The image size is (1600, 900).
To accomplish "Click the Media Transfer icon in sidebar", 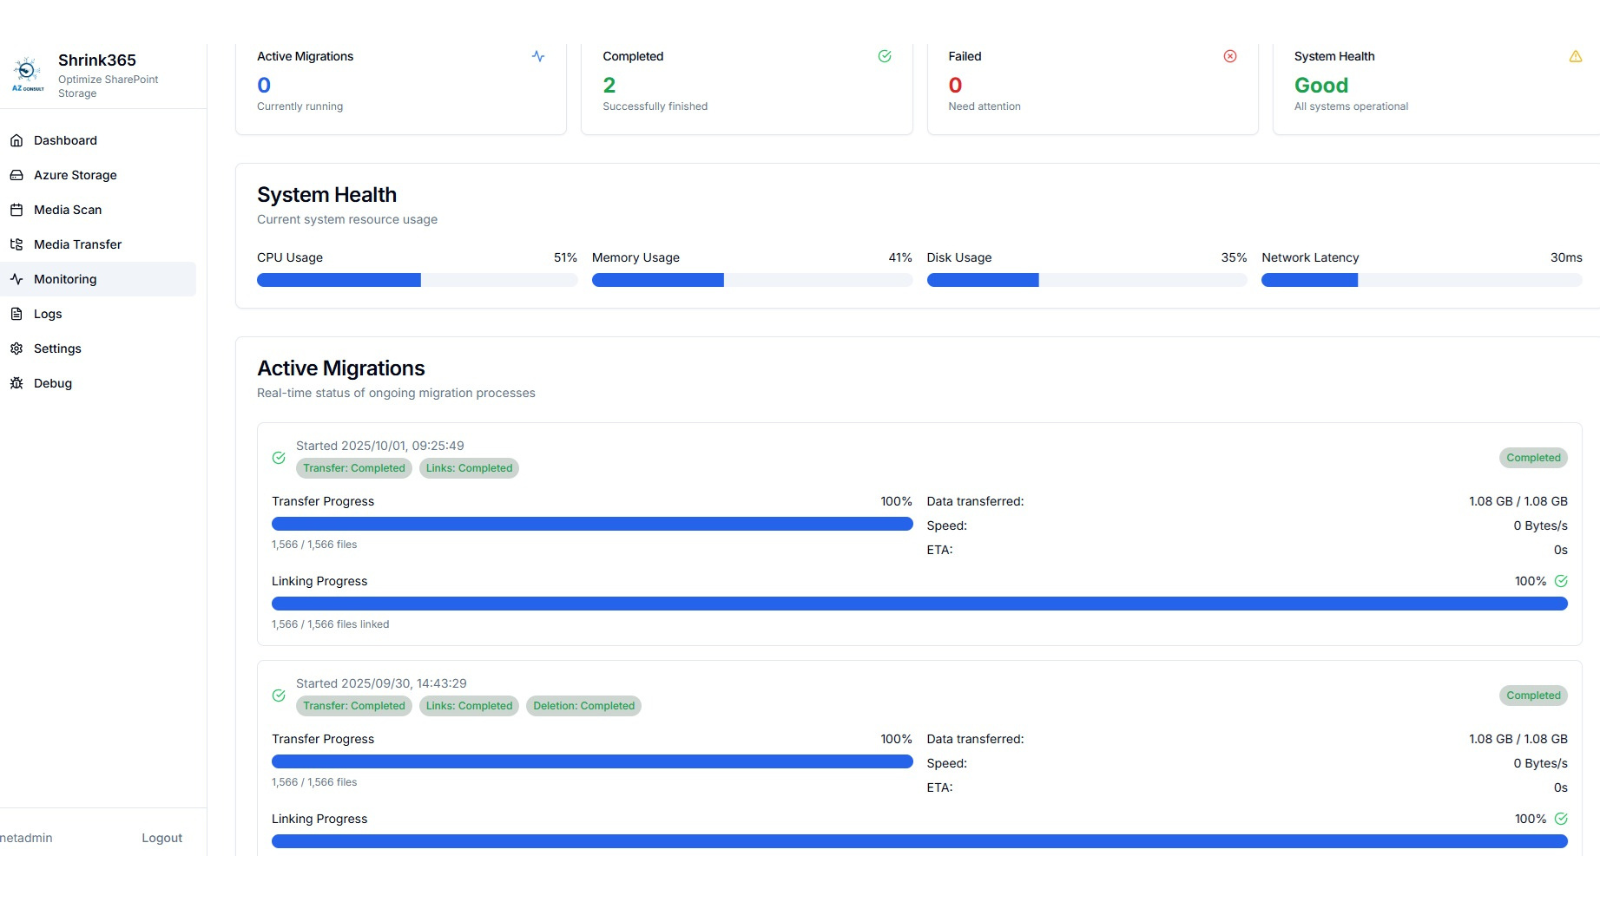I will tap(16, 244).
